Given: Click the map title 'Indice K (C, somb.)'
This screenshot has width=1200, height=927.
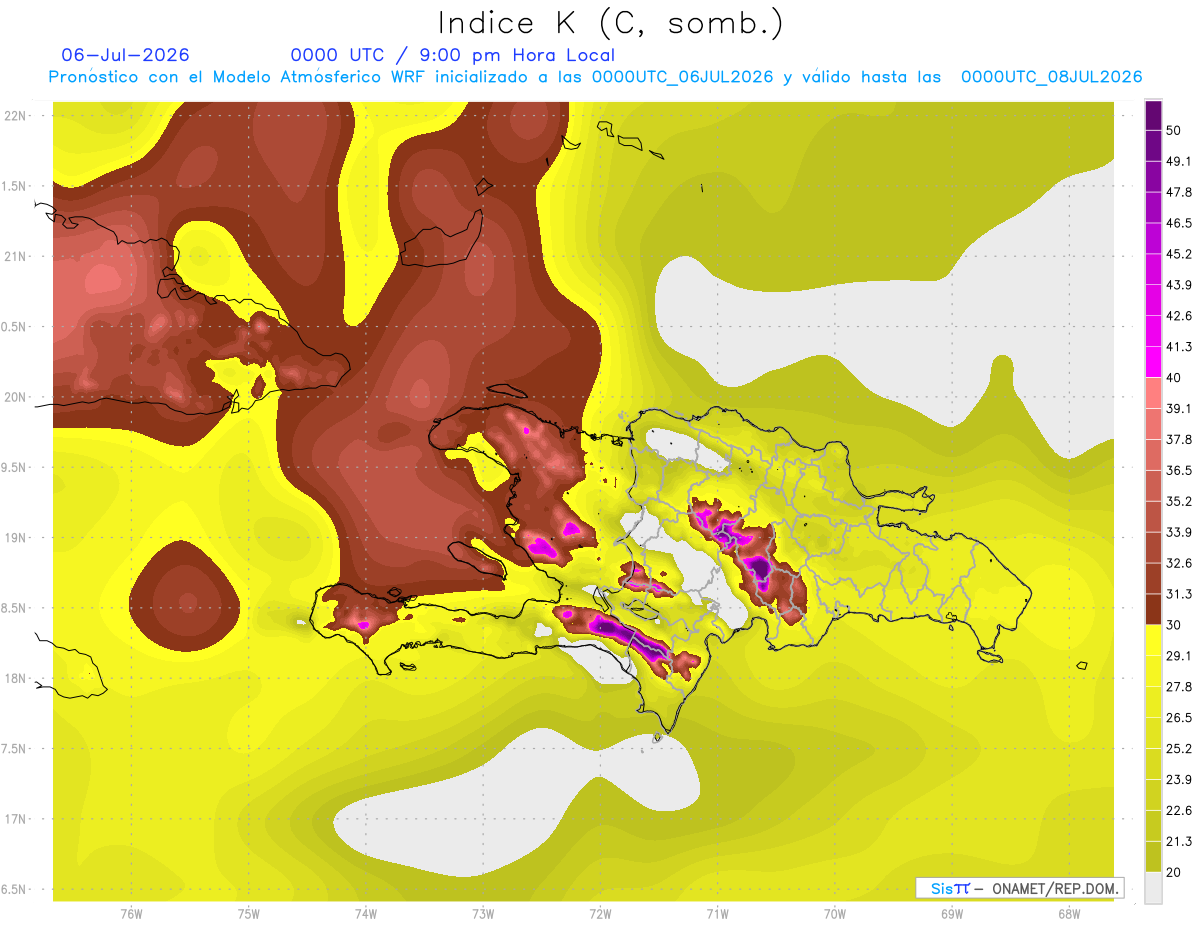Looking at the screenshot, I should click(x=610, y=23).
